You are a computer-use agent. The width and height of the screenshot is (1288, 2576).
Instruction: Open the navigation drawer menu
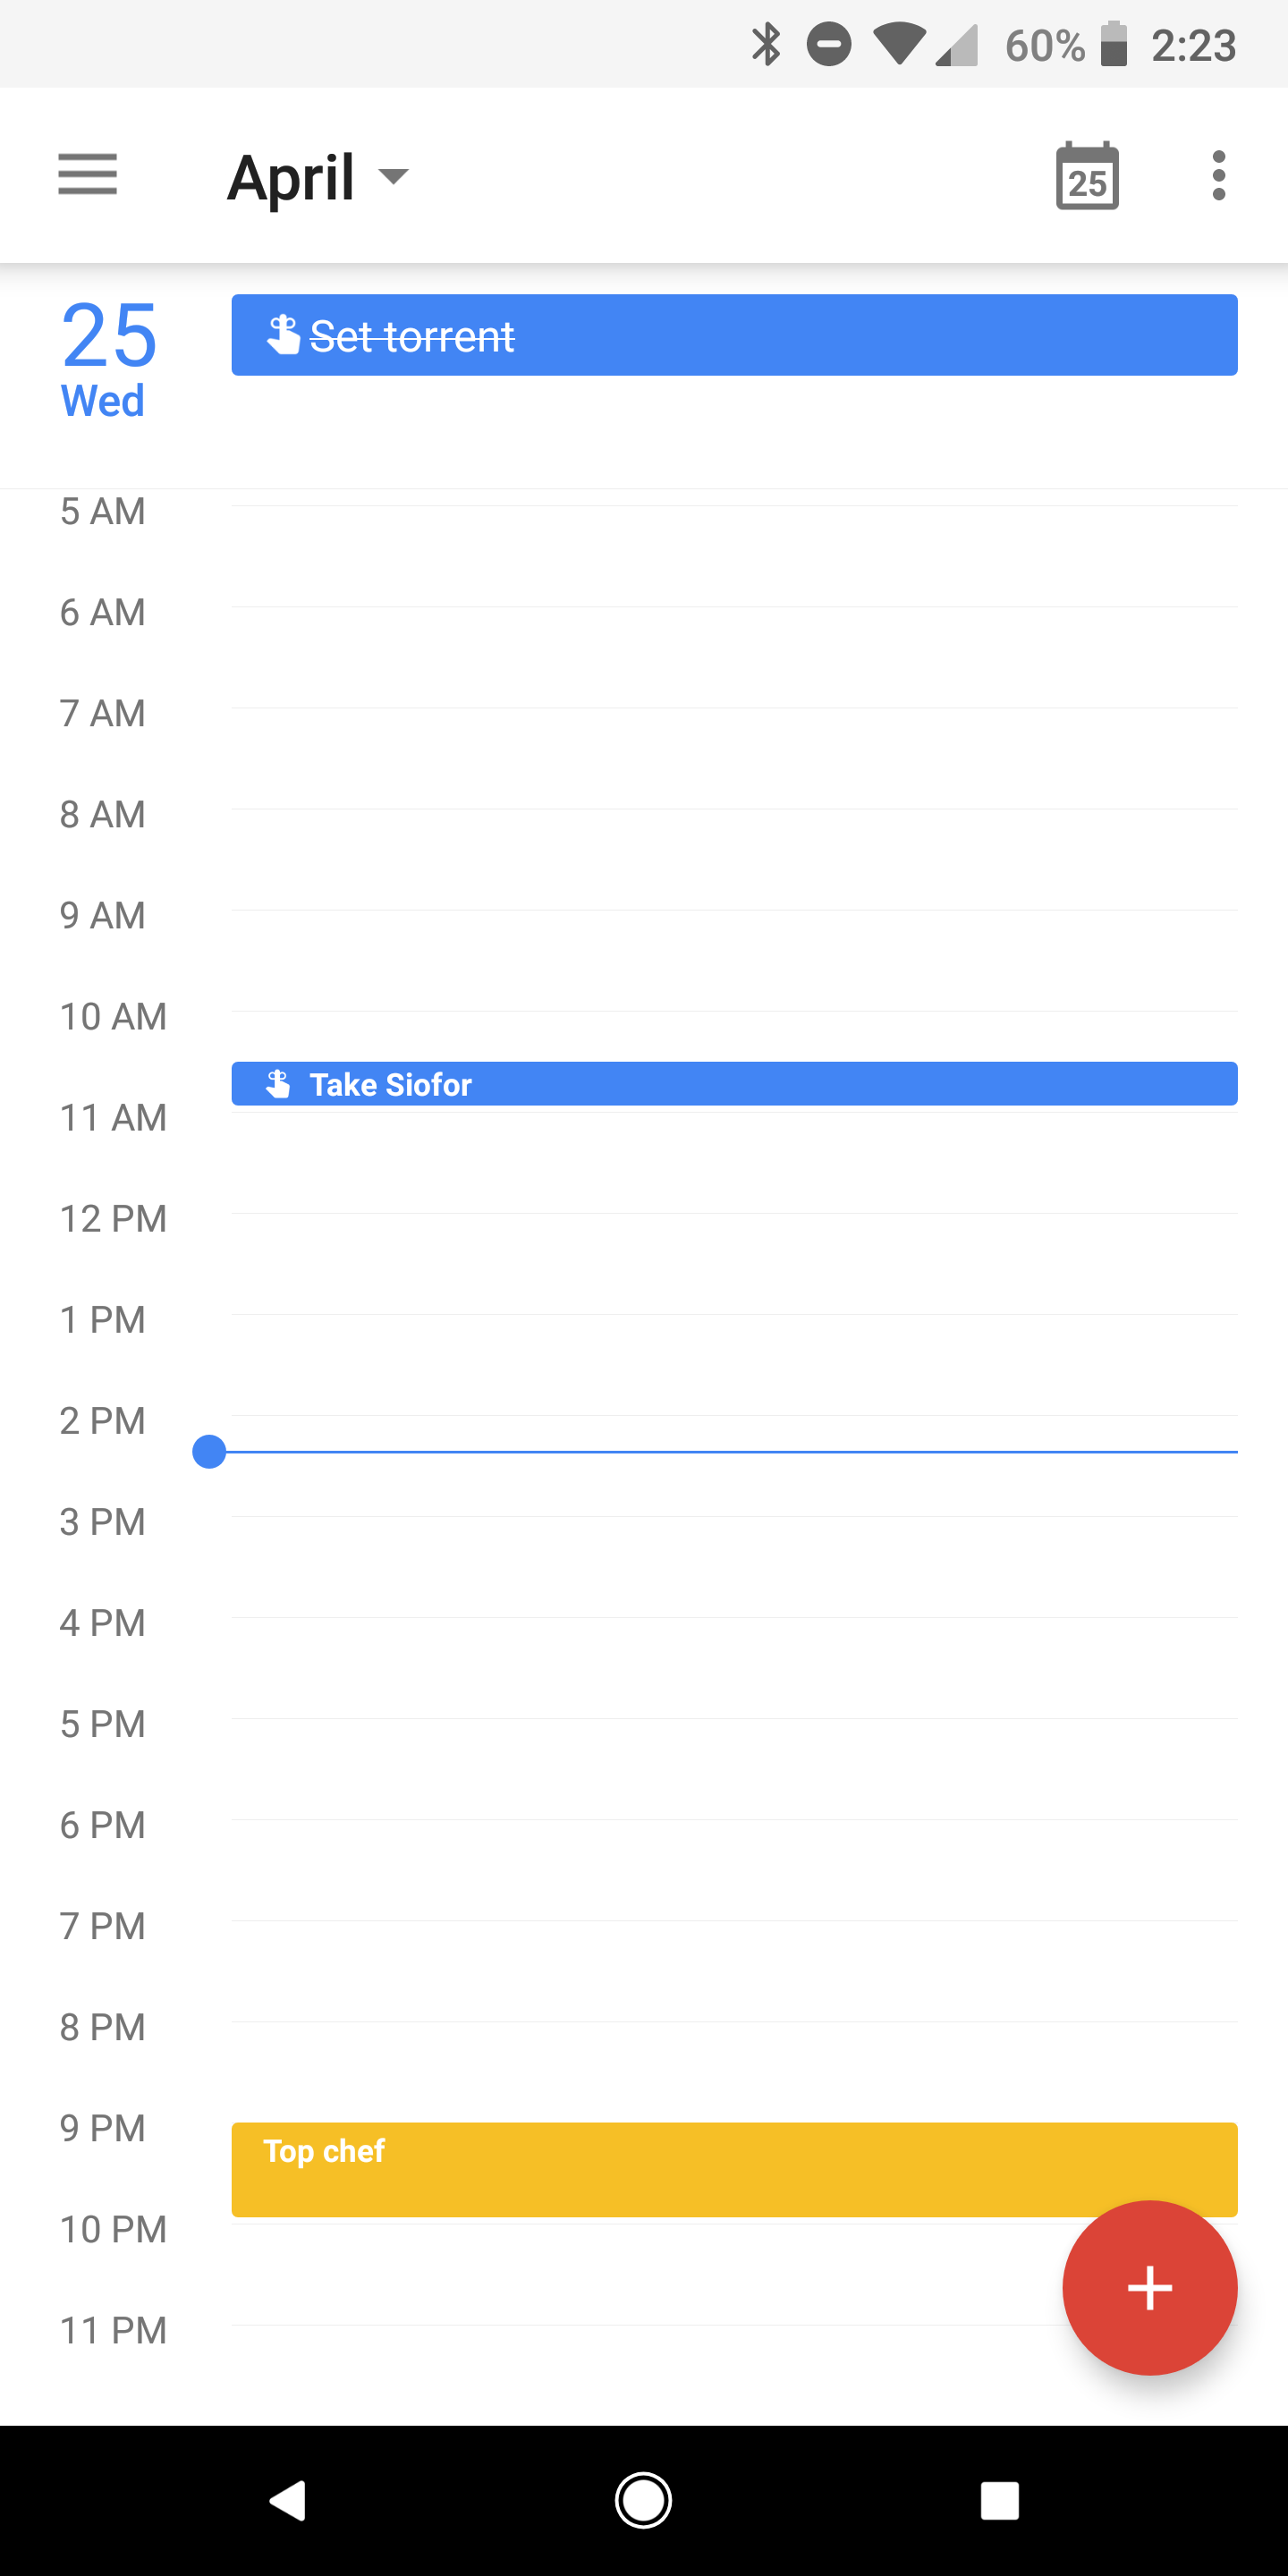click(x=87, y=175)
